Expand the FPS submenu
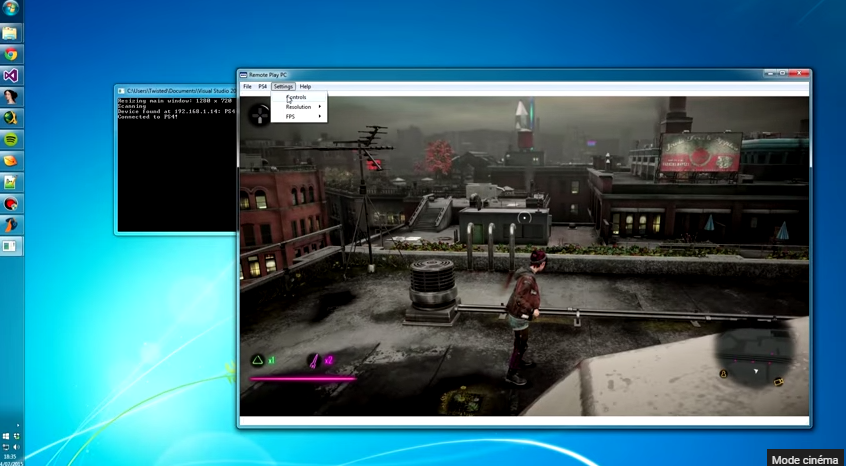This screenshot has height=466, width=846. point(299,116)
